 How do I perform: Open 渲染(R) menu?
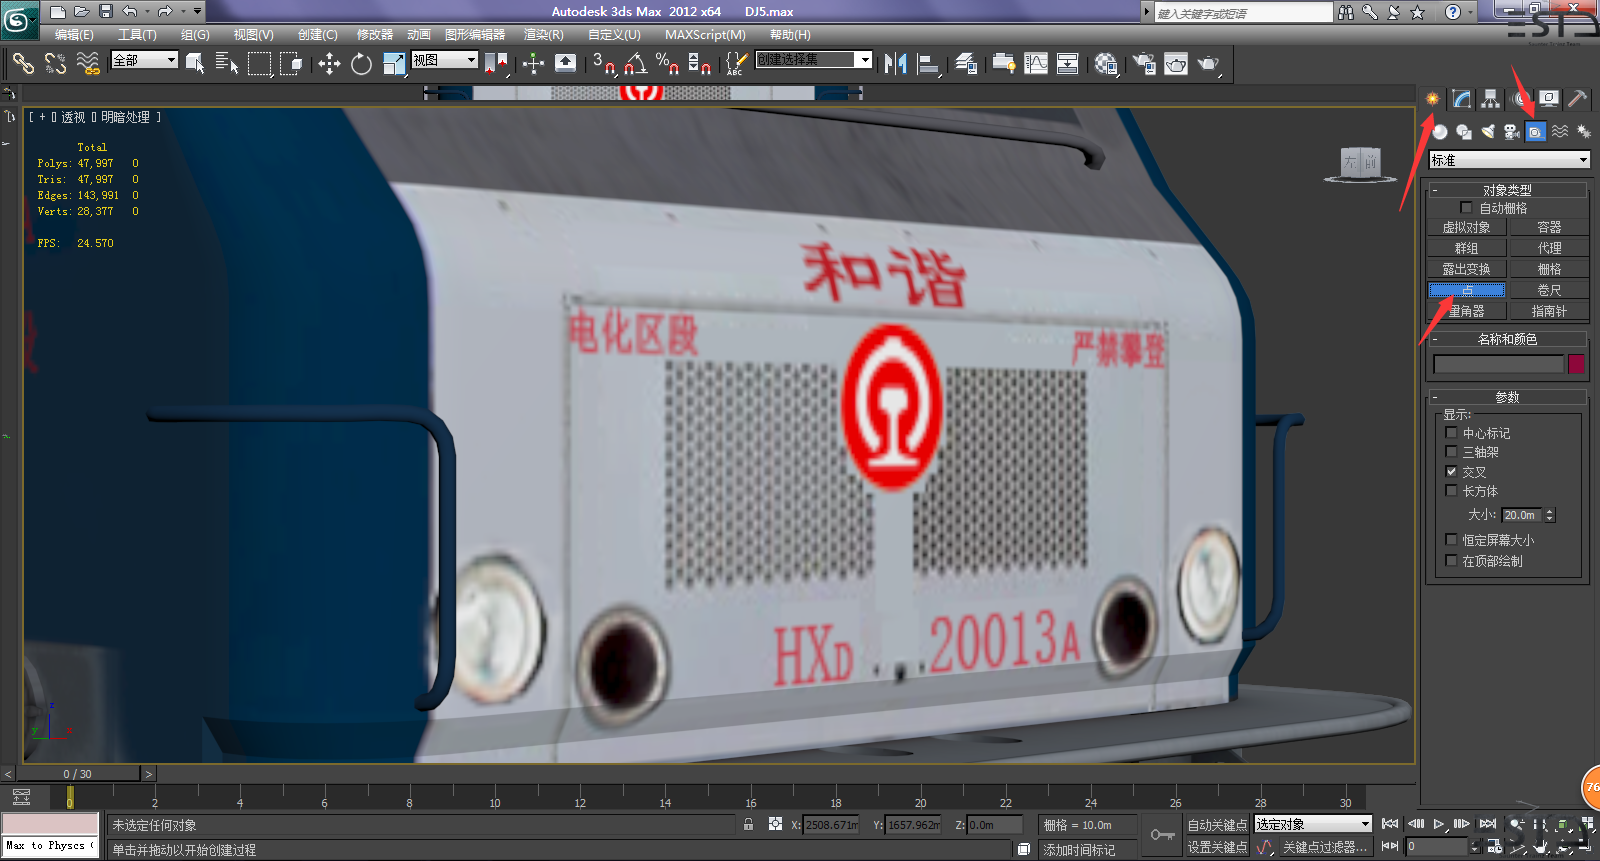click(x=544, y=34)
